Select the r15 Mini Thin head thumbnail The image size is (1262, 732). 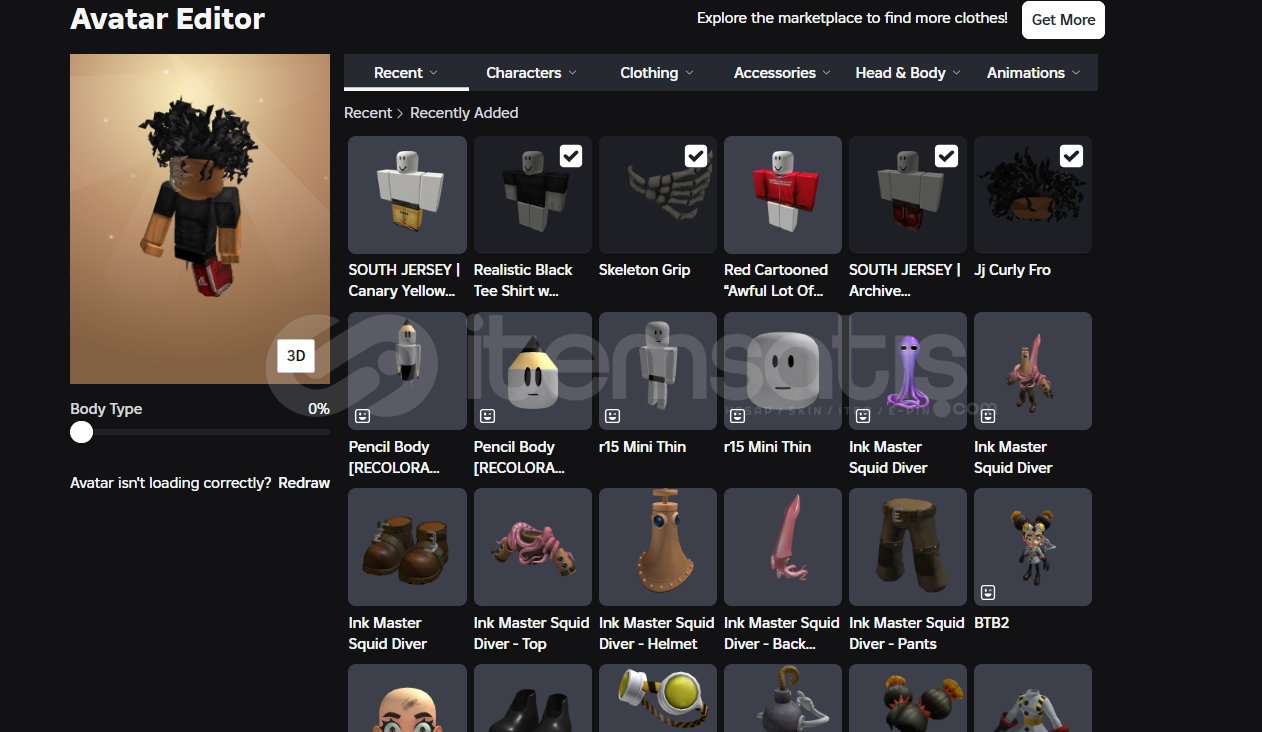(783, 371)
